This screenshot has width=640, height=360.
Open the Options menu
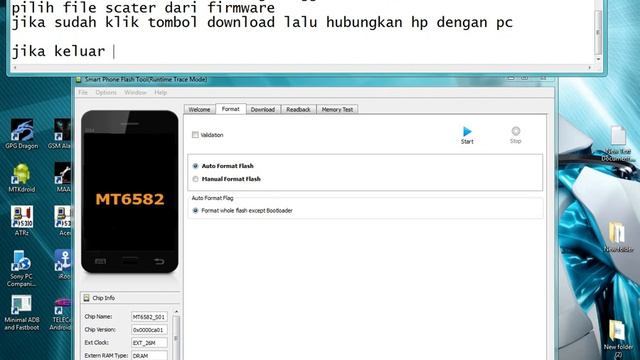click(106, 93)
